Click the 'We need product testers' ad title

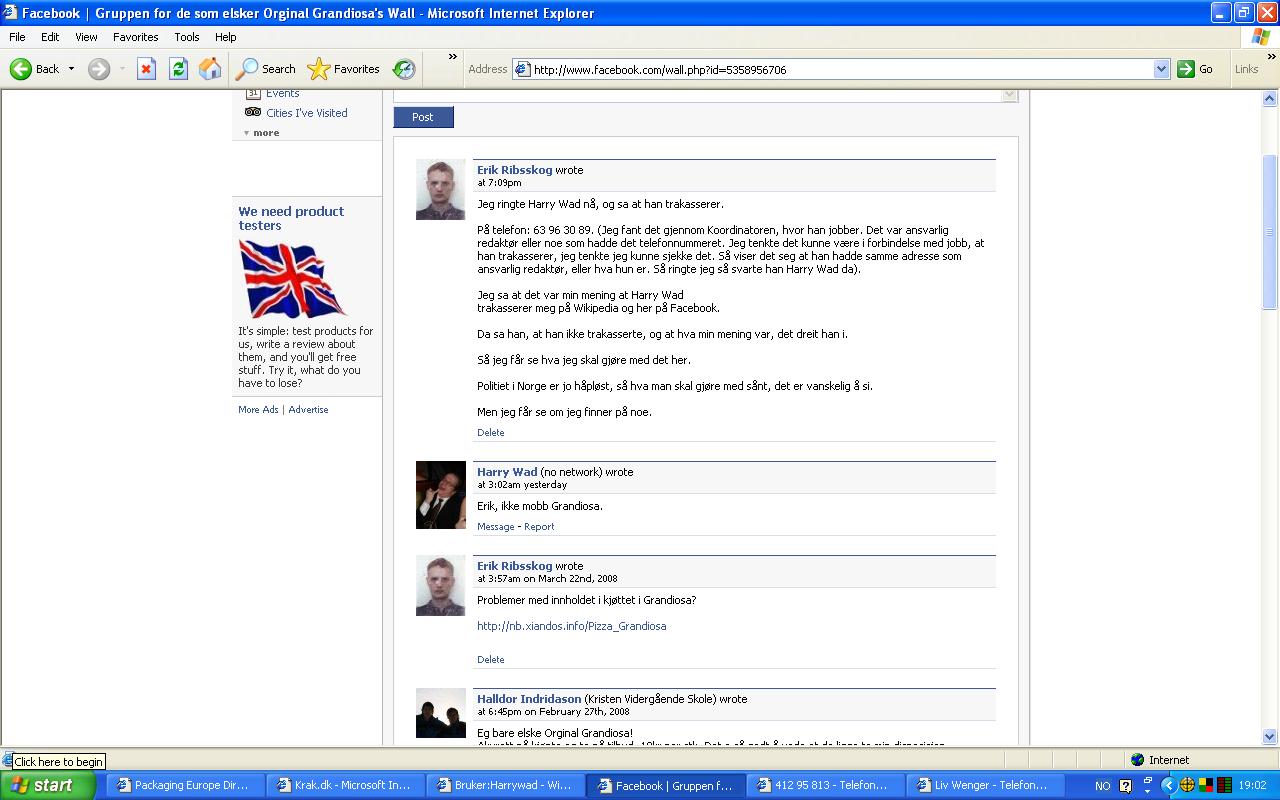(291, 218)
